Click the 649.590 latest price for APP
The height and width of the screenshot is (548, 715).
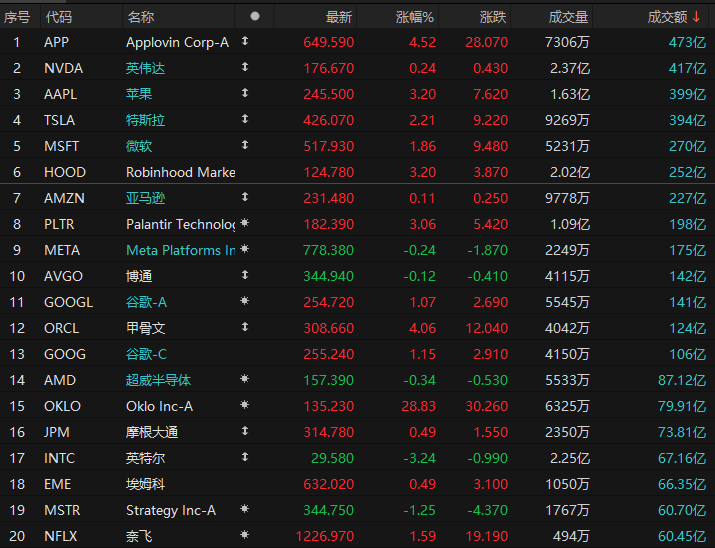pyautogui.click(x=329, y=42)
